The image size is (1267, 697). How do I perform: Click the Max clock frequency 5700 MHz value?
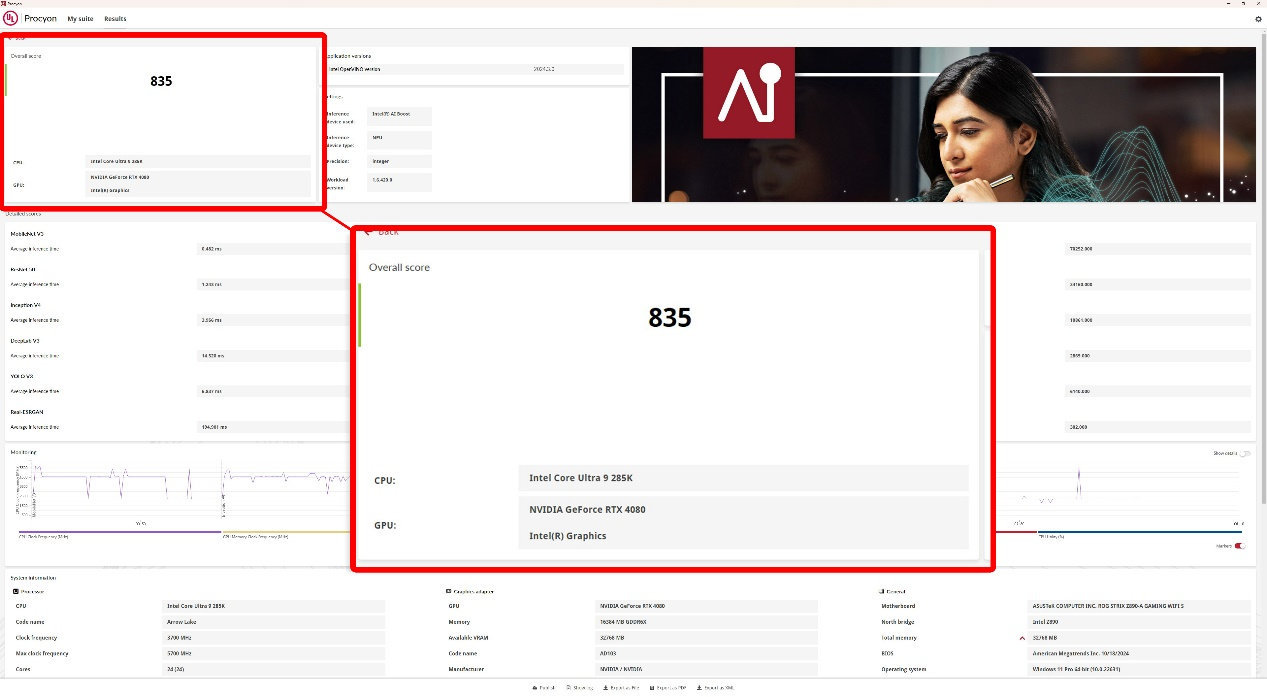273,653
